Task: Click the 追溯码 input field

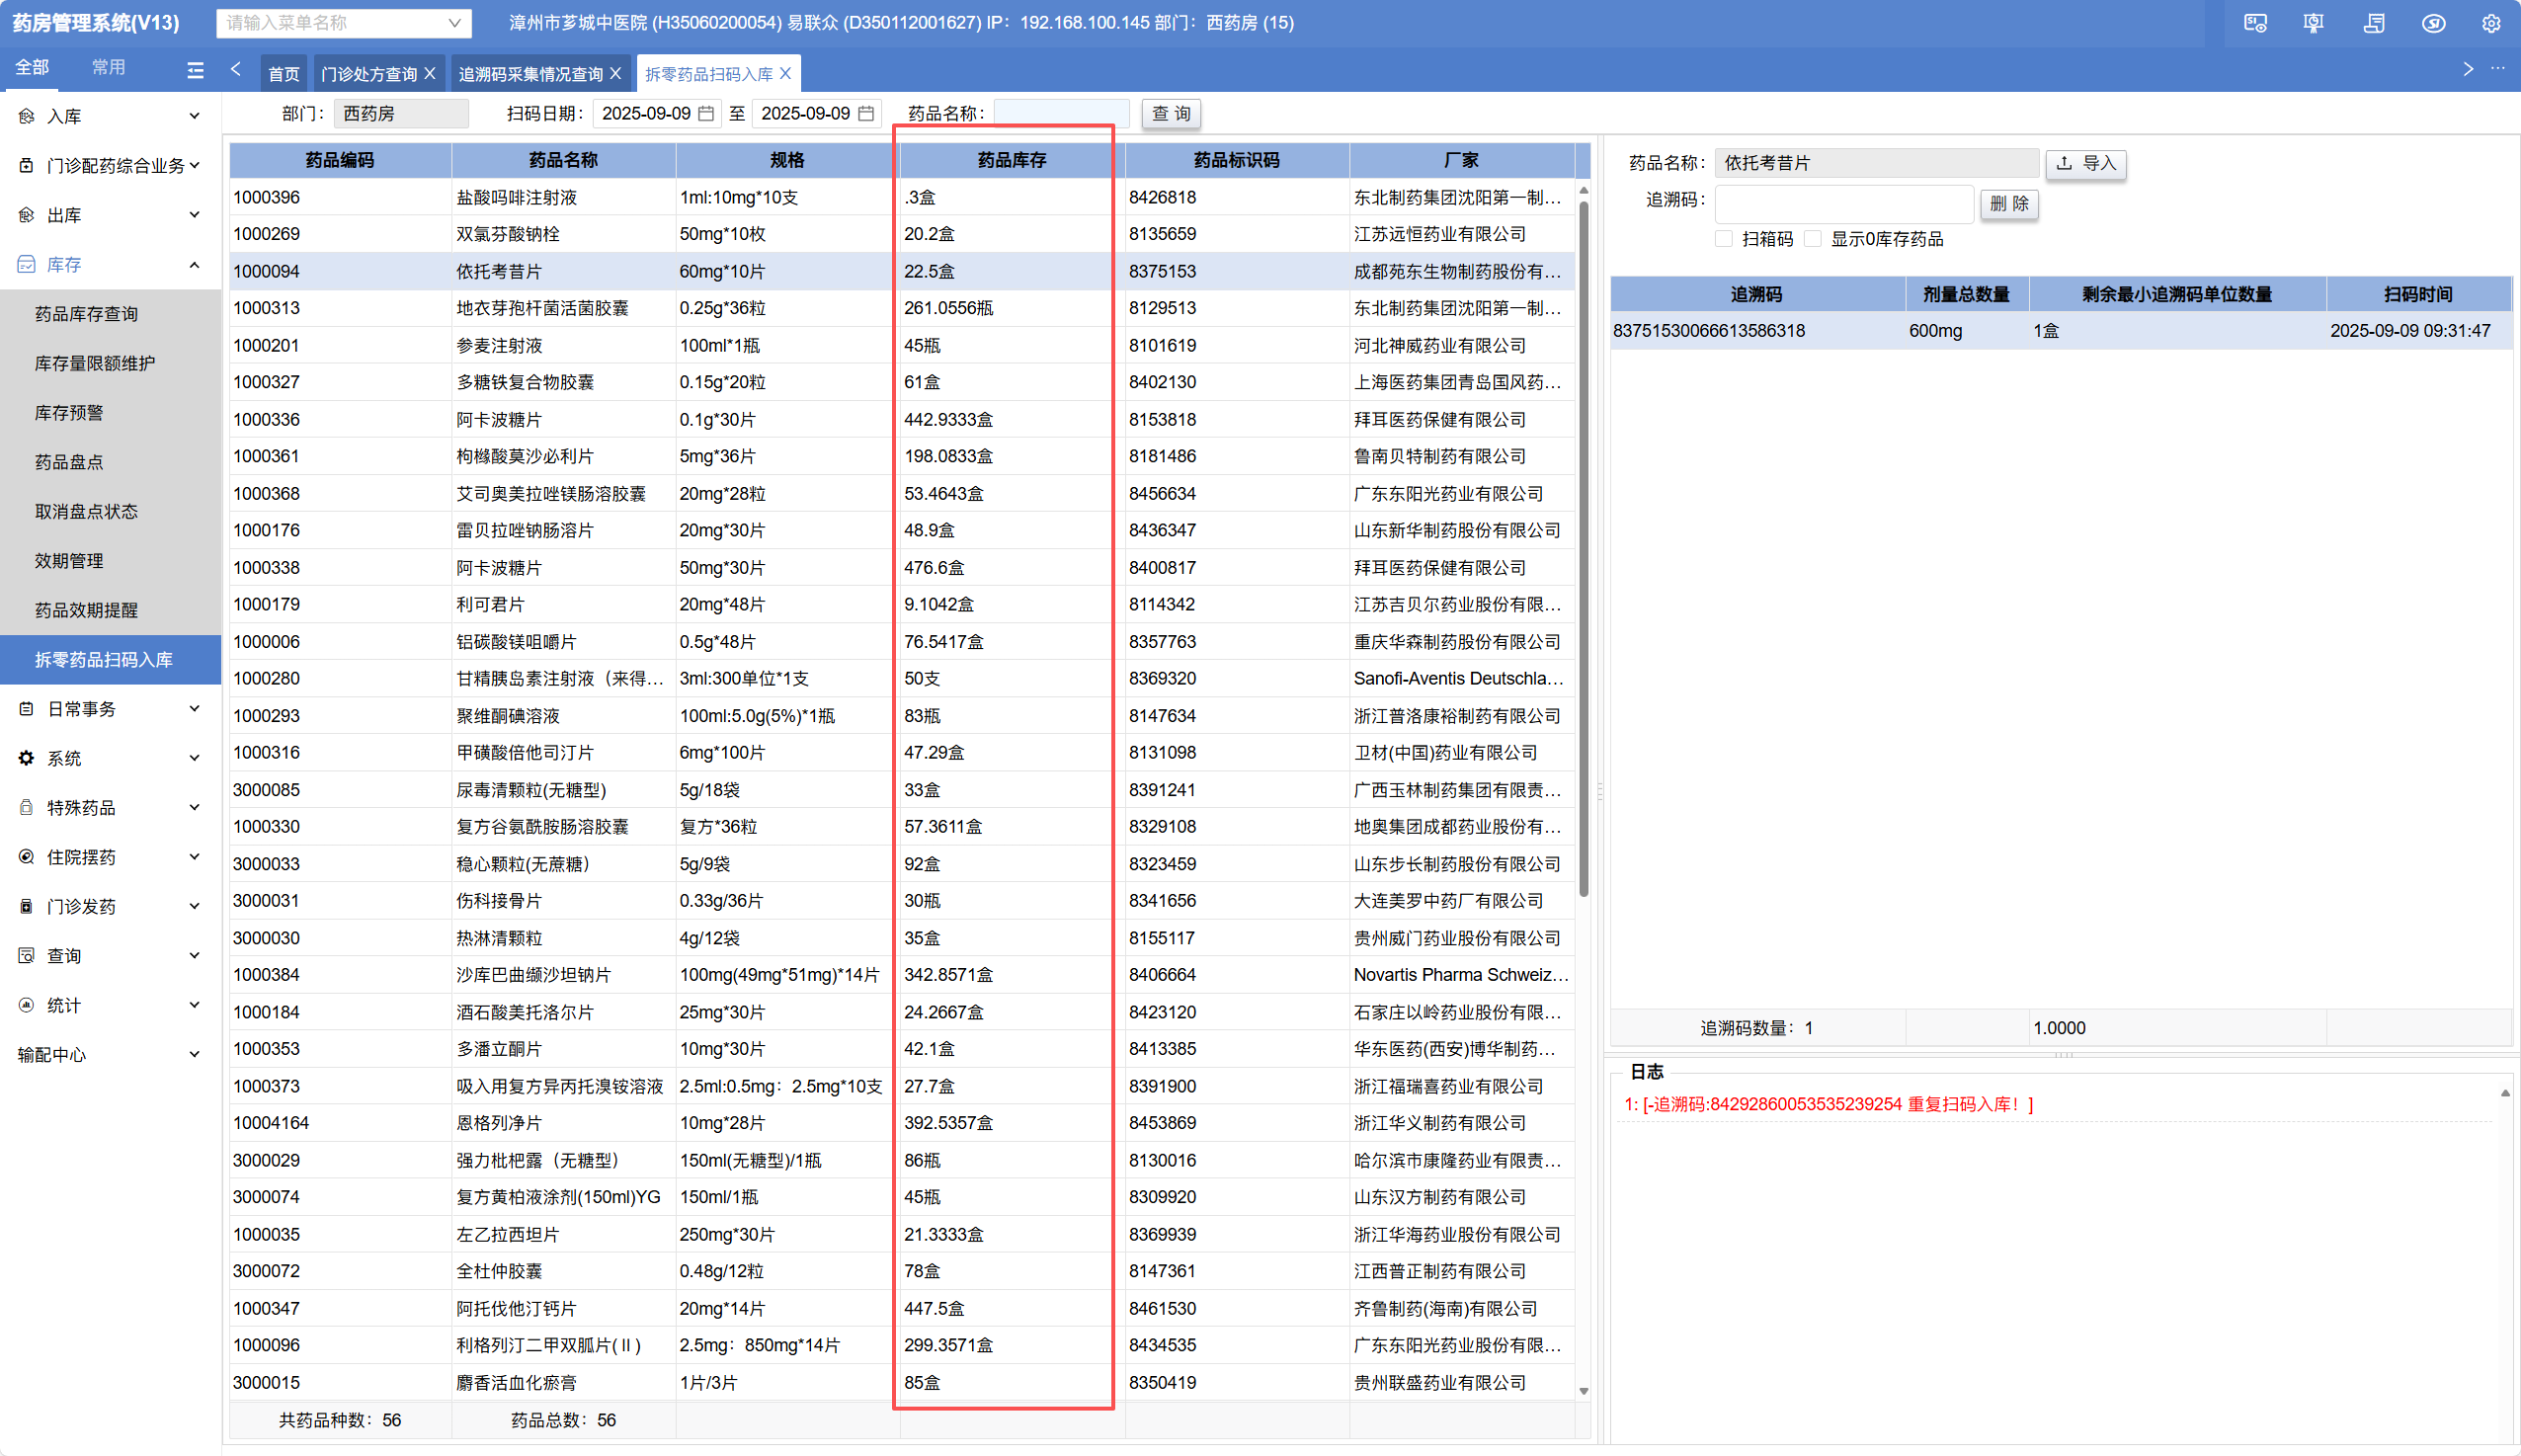Action: (1843, 204)
